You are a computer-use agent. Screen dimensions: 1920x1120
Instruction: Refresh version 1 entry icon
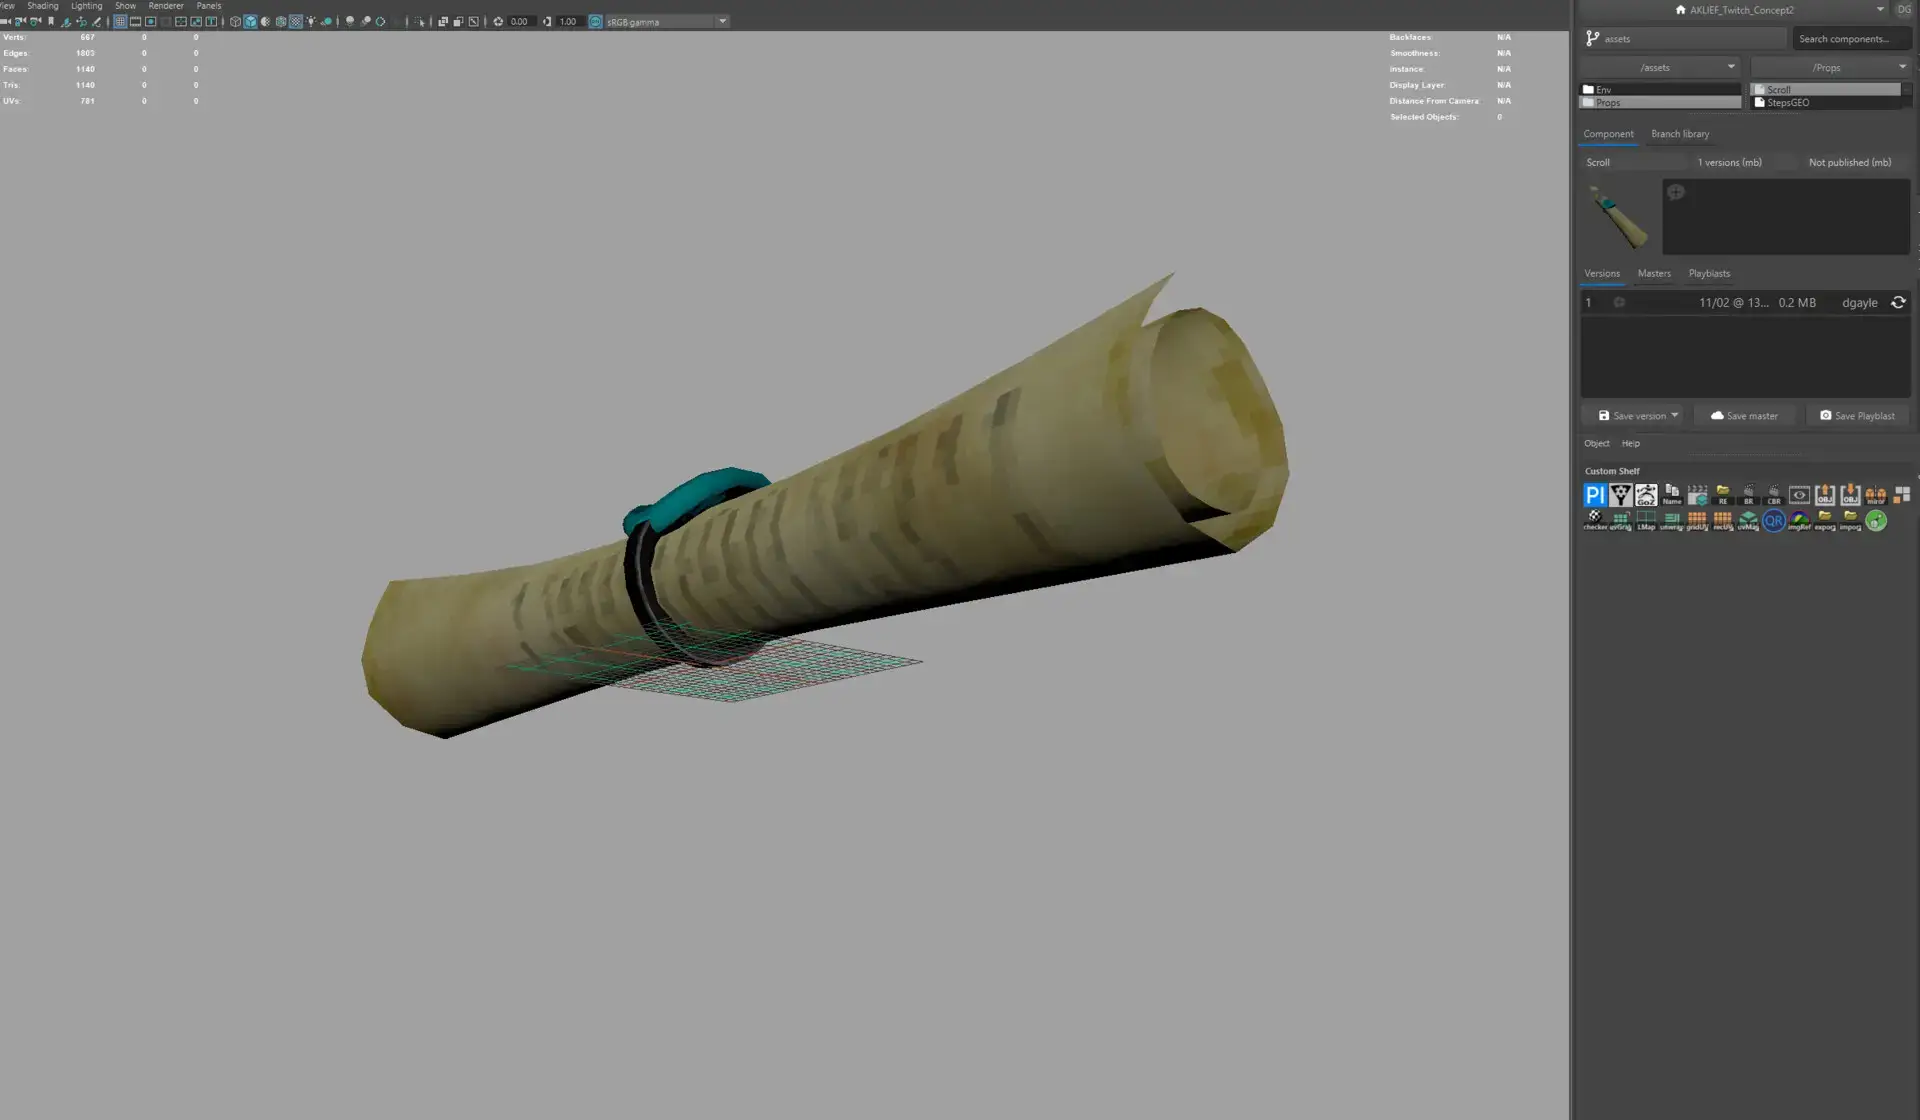(1898, 302)
